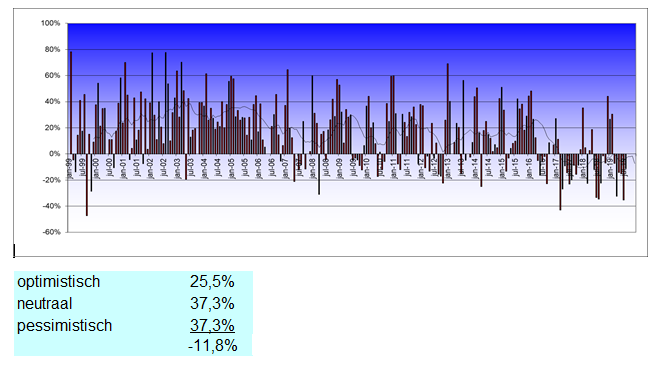Select the 25,5% optimistisch value
This screenshot has width=661, height=371.
(212, 282)
